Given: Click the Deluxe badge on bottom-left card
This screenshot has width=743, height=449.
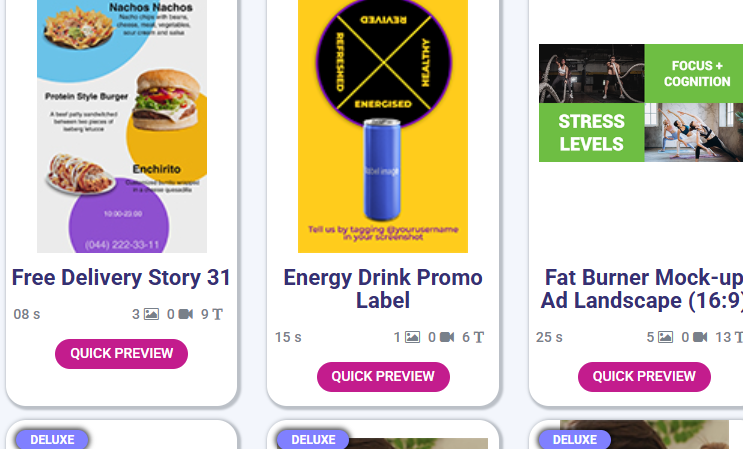Looking at the screenshot, I should coord(52,439).
